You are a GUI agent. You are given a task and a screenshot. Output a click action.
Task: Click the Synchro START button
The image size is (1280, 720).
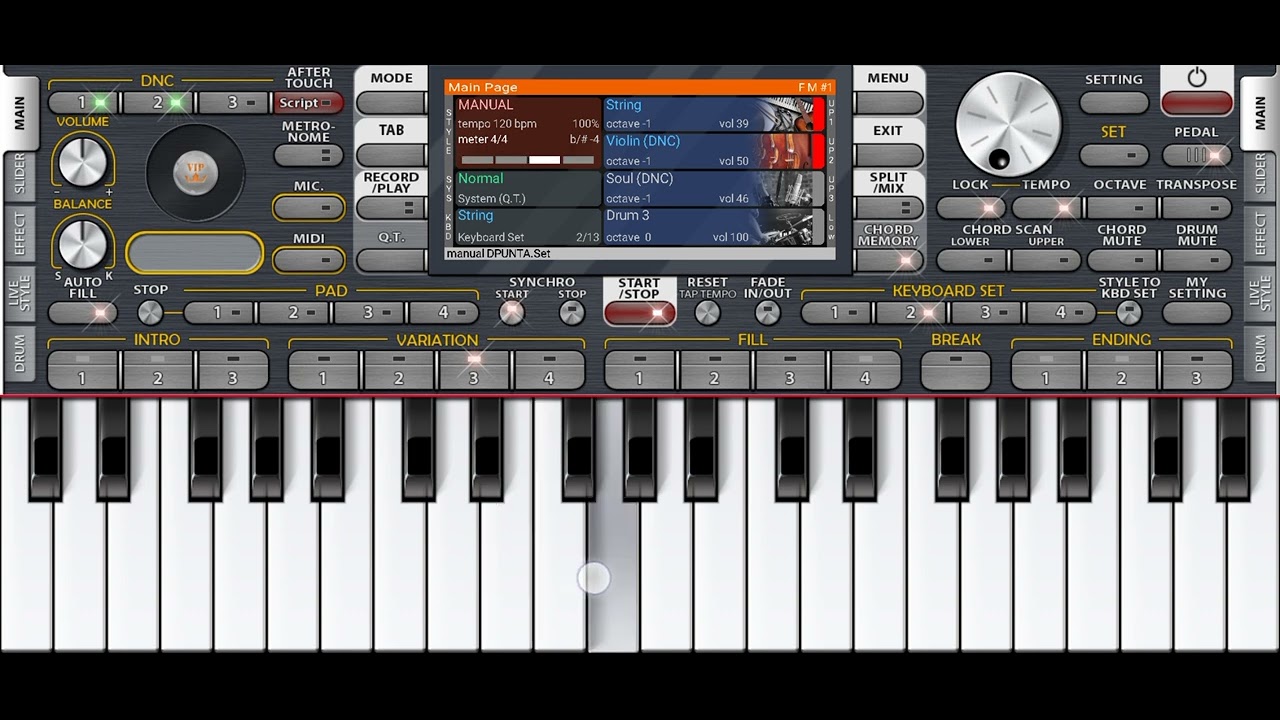click(x=511, y=313)
